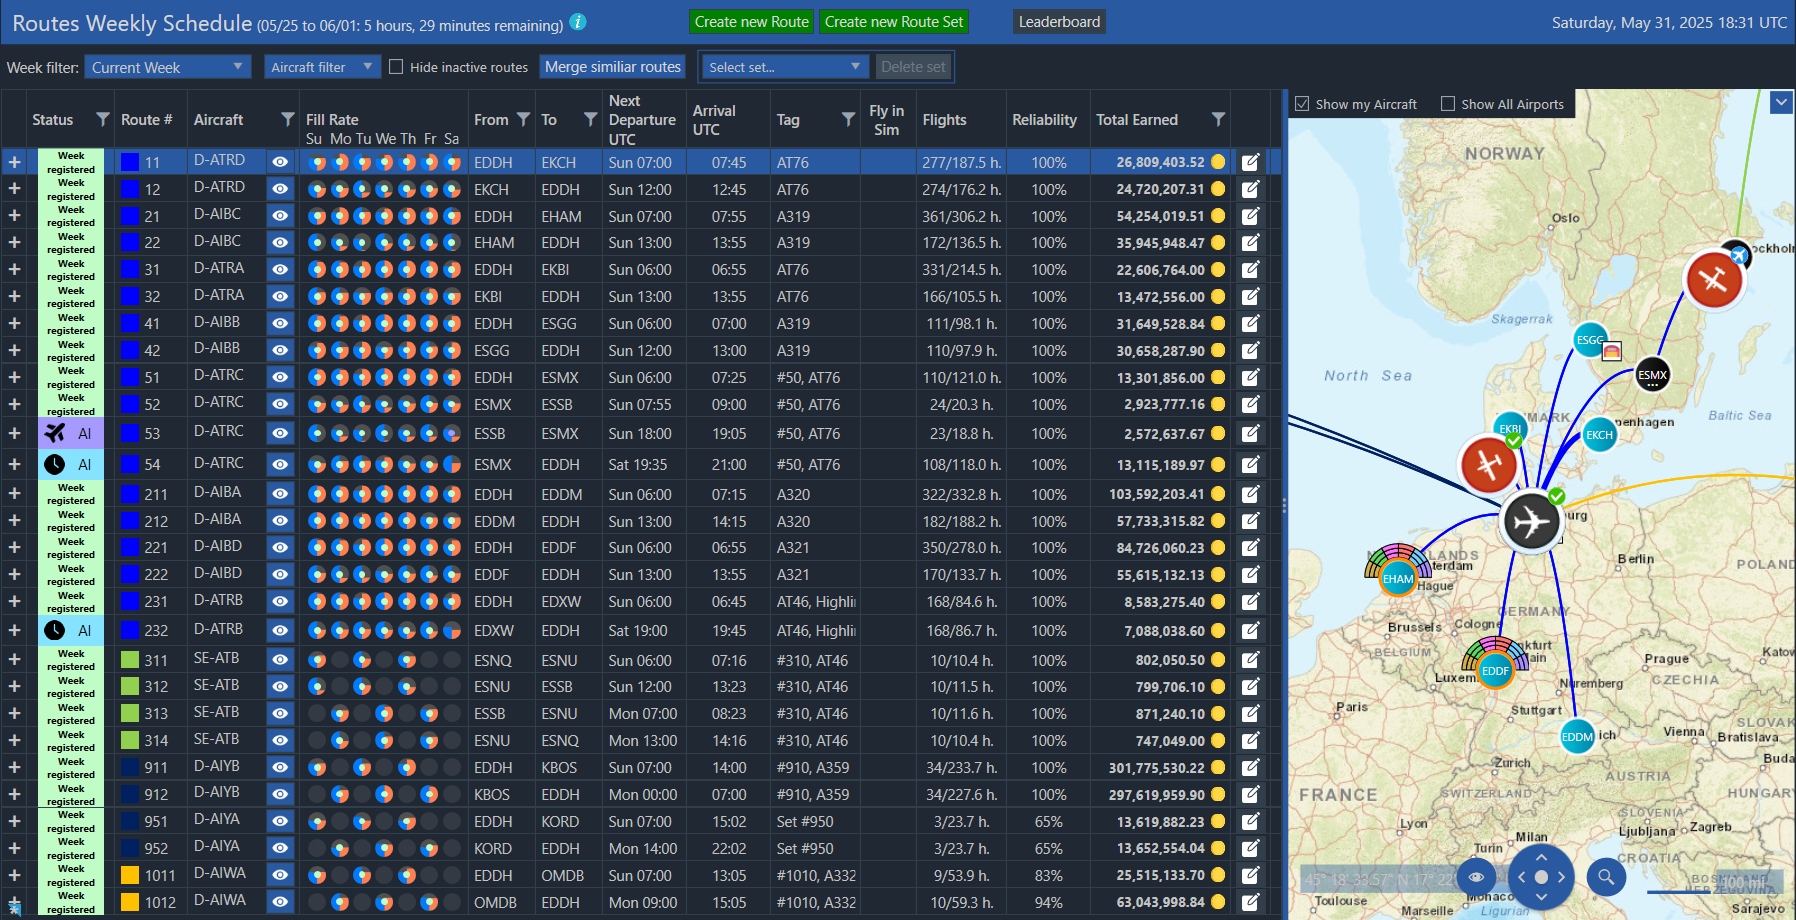Click the map eye visibility button
Screen dimensions: 1796x920
(x=1476, y=877)
